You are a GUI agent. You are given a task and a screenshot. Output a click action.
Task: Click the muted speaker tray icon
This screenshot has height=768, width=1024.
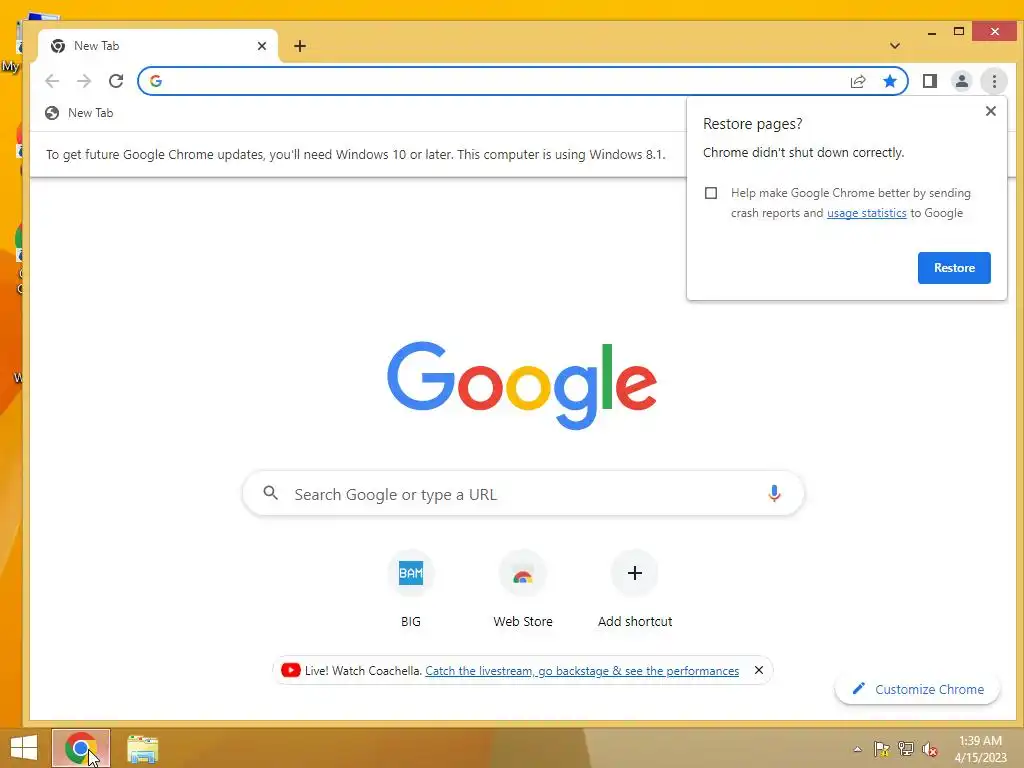click(x=929, y=749)
